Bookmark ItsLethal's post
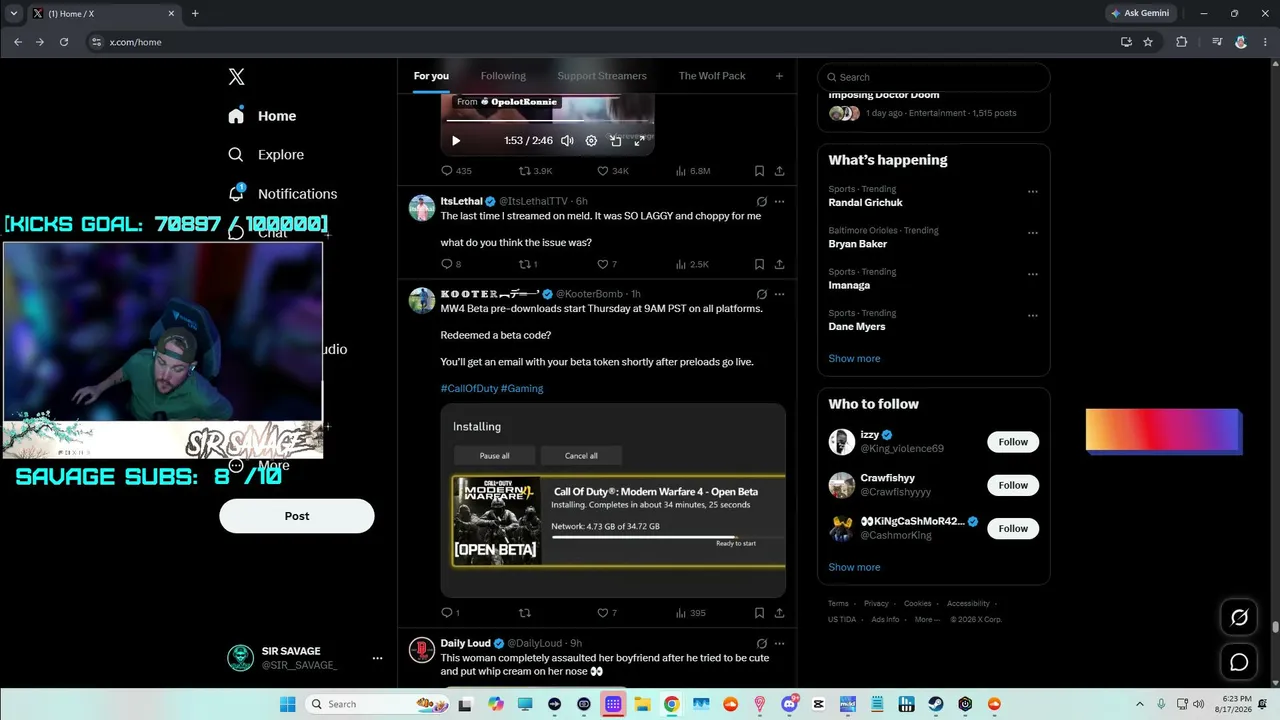This screenshot has width=1280, height=720. (x=759, y=264)
